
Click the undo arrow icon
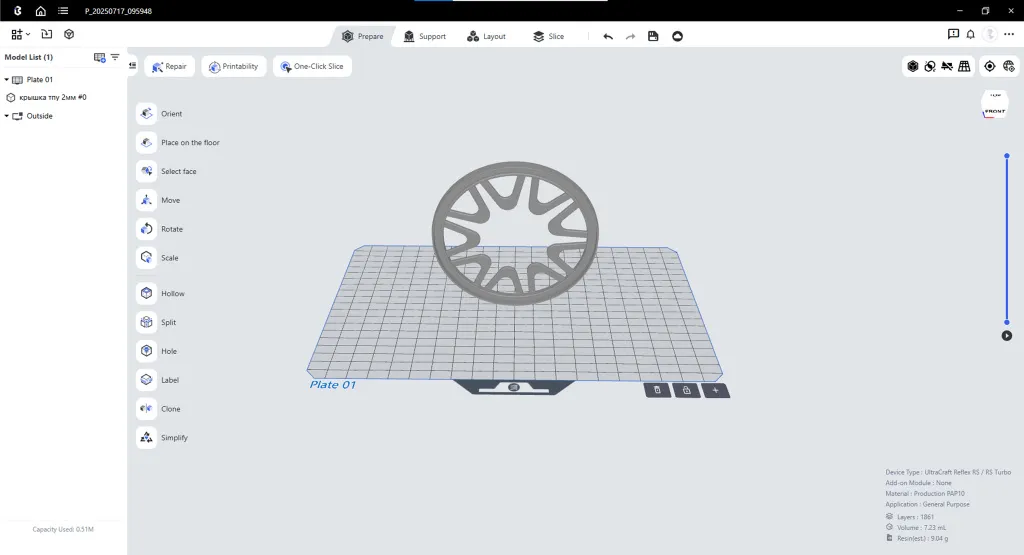click(x=608, y=36)
